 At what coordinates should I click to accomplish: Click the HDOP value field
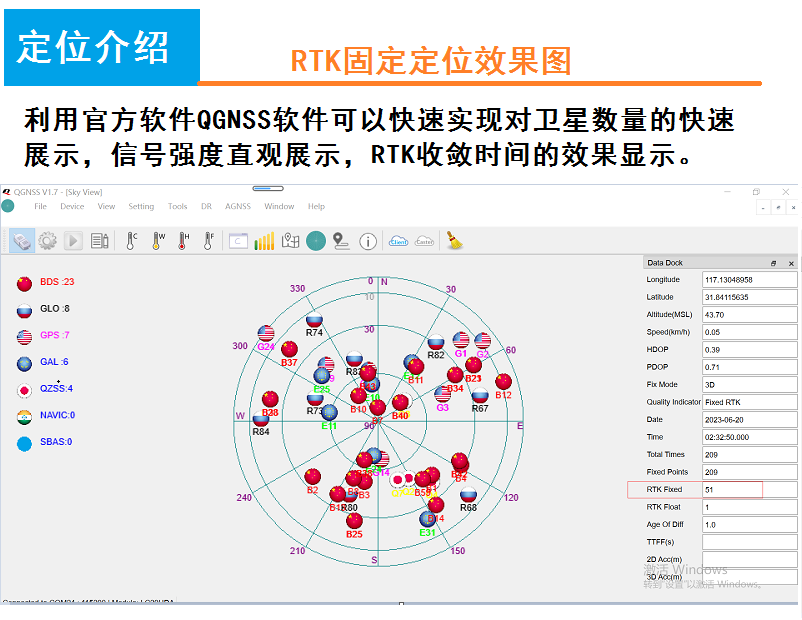point(749,350)
